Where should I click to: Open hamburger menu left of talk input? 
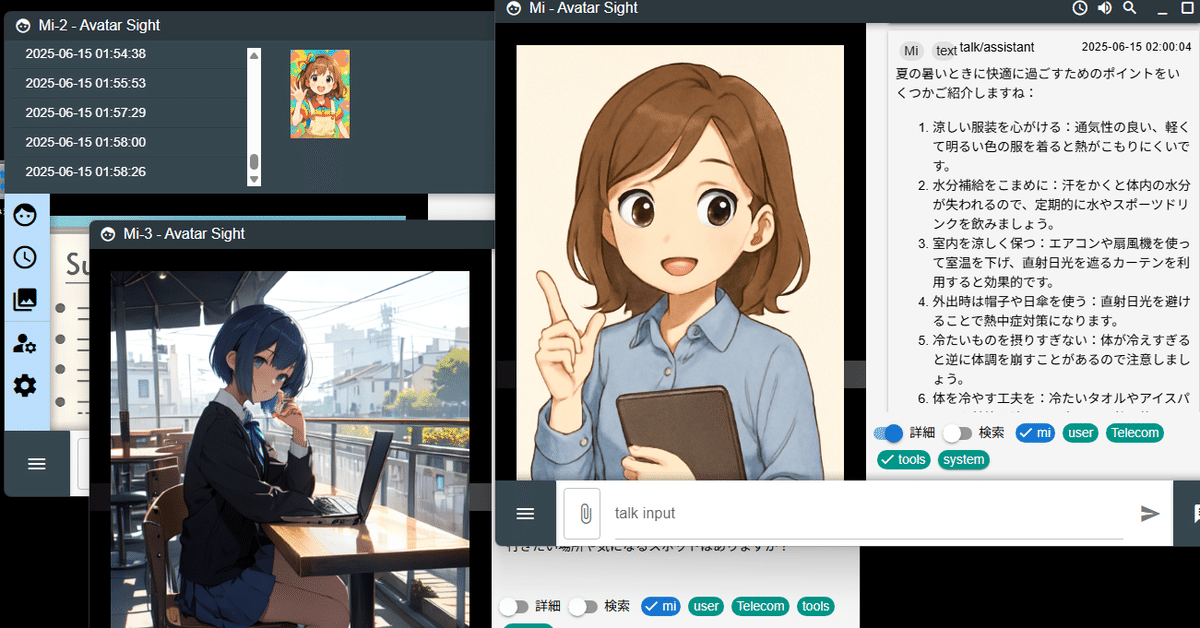pos(525,514)
